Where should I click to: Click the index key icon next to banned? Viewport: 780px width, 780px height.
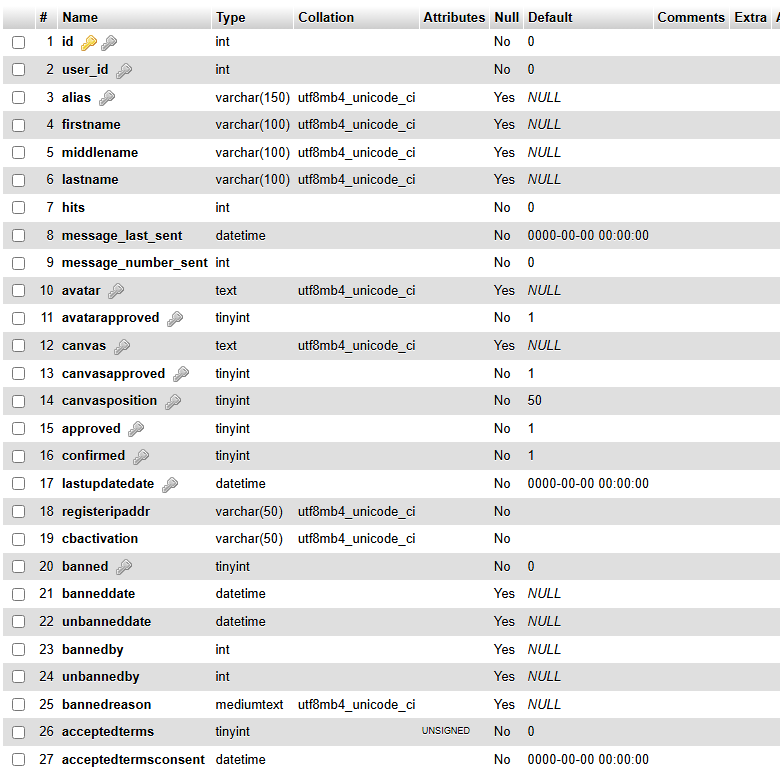point(124,567)
